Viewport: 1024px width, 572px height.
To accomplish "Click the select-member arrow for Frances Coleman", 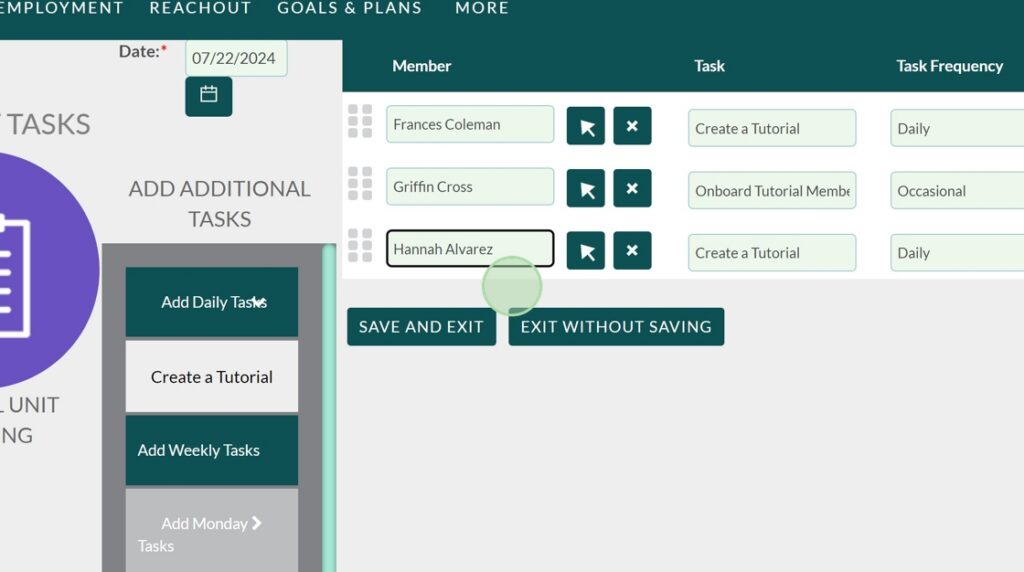I will (586, 126).
